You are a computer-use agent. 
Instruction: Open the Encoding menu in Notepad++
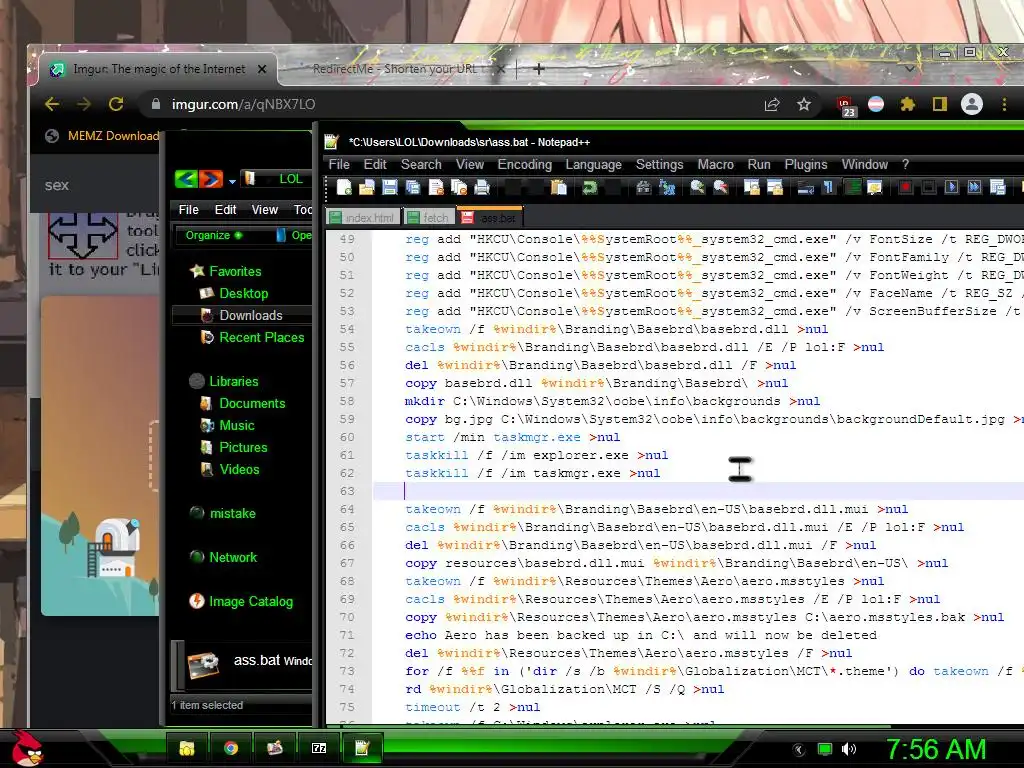click(x=524, y=165)
